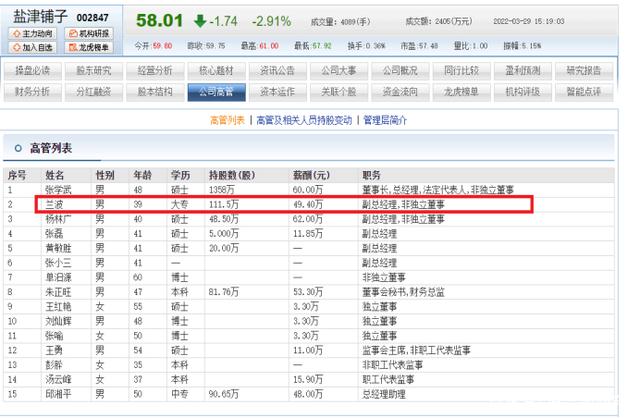Select executive name 王红艳
Viewport: 640px width, 418px height.
58,307
